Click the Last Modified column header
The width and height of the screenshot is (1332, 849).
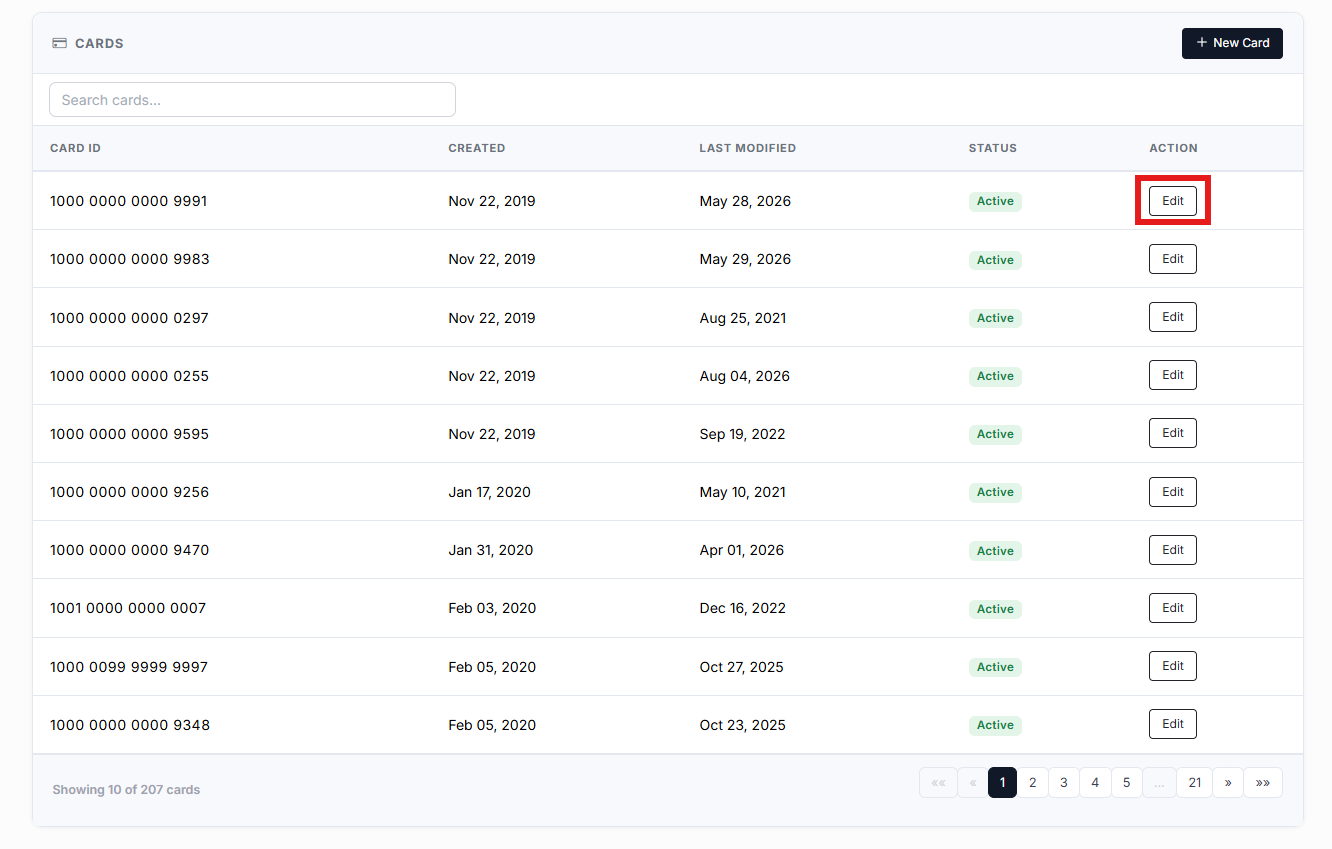[x=748, y=148]
